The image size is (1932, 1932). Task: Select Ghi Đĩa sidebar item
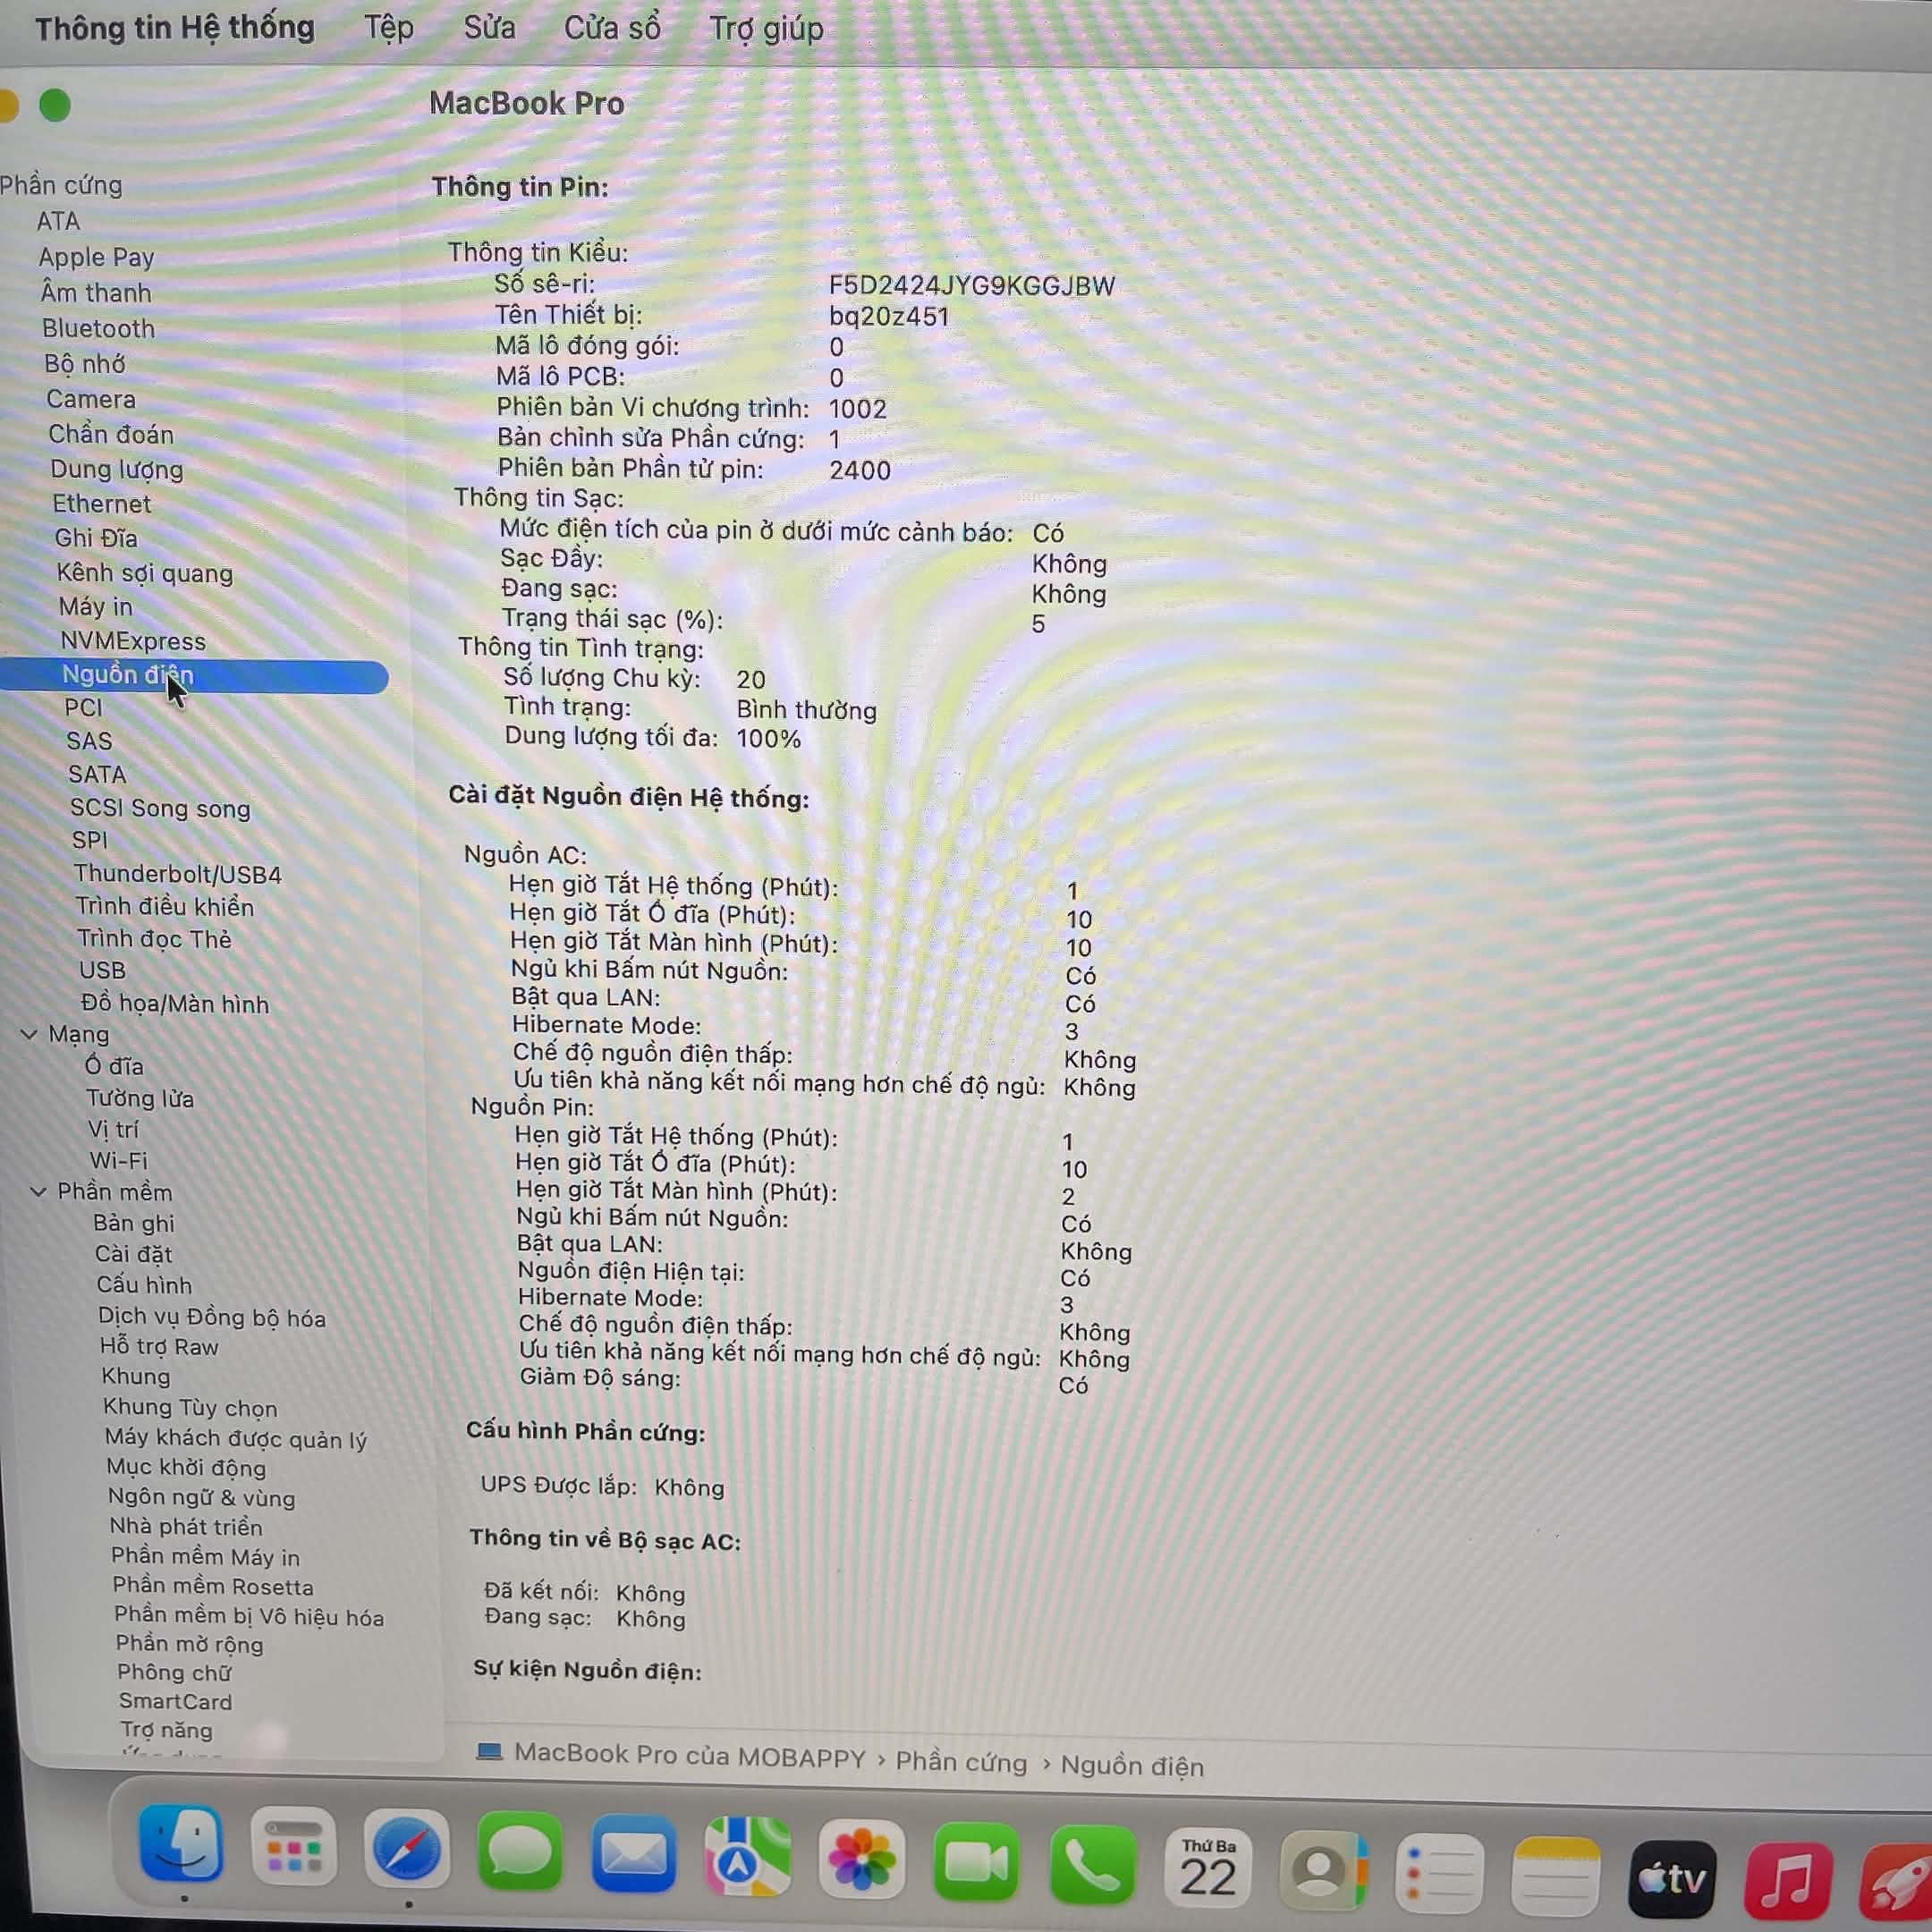pyautogui.click(x=96, y=538)
